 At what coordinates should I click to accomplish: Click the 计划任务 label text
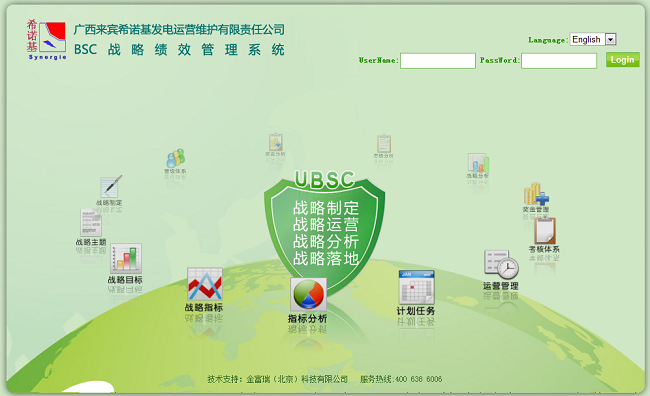click(416, 311)
